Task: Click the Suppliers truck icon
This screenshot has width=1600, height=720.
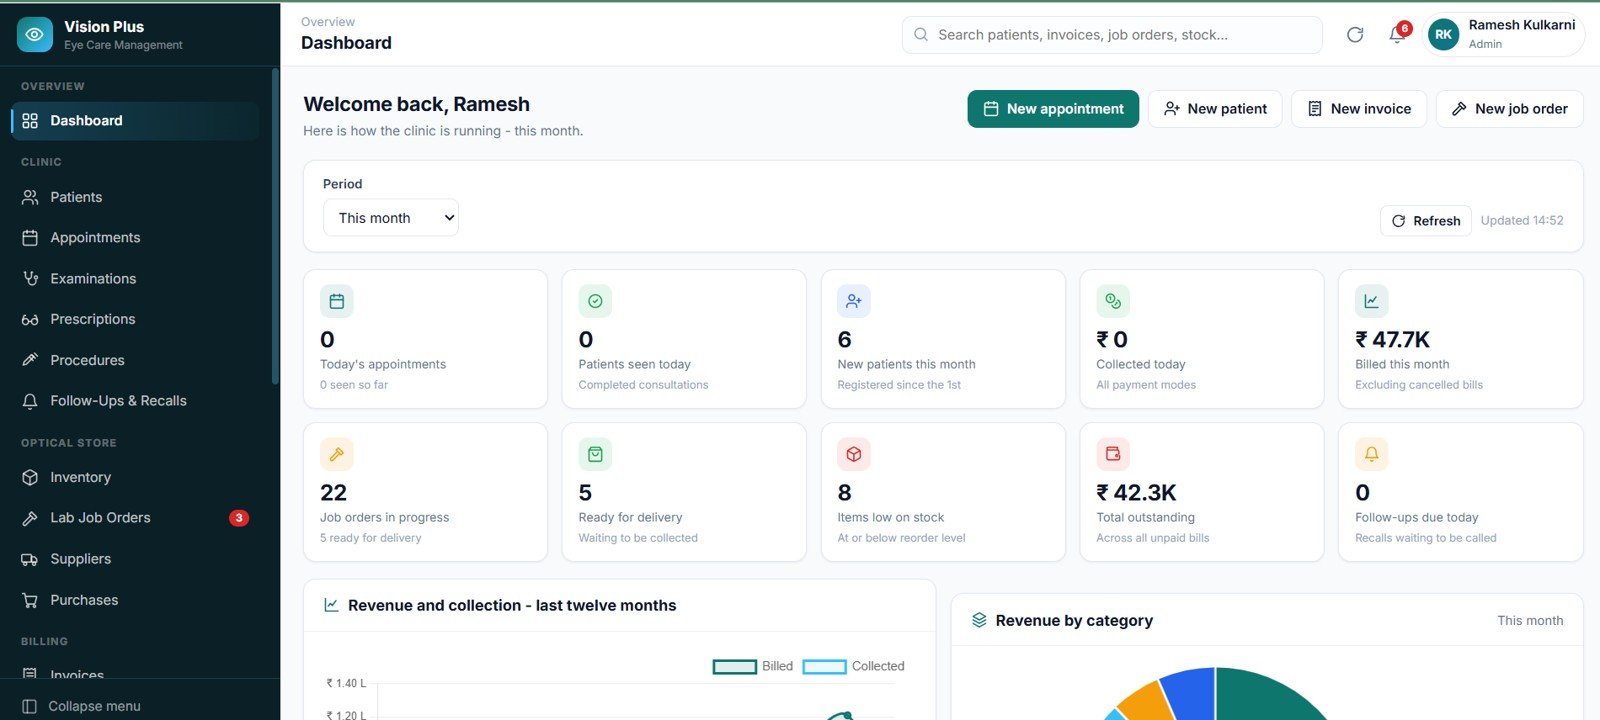Action: tap(30, 559)
